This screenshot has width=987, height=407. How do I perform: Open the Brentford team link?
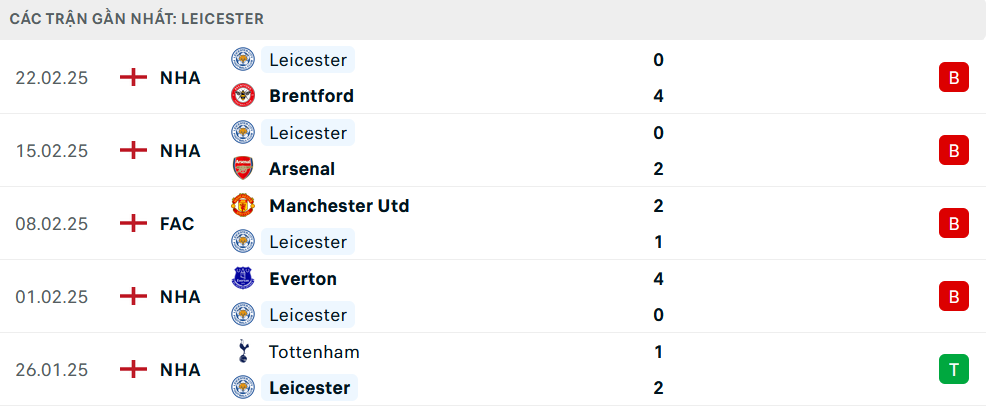tap(311, 96)
